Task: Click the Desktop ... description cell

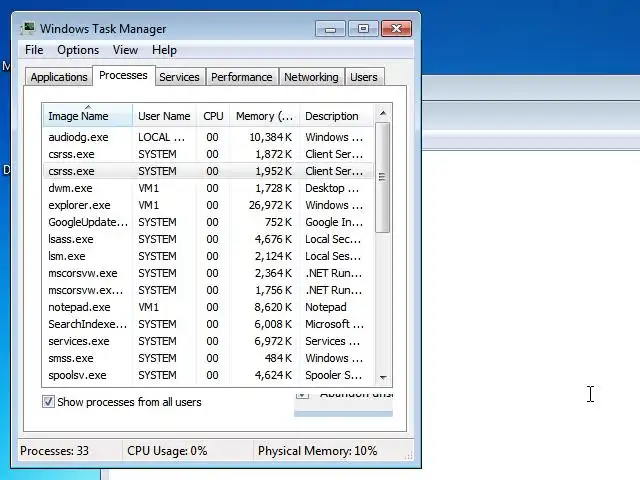Action: [x=332, y=188]
